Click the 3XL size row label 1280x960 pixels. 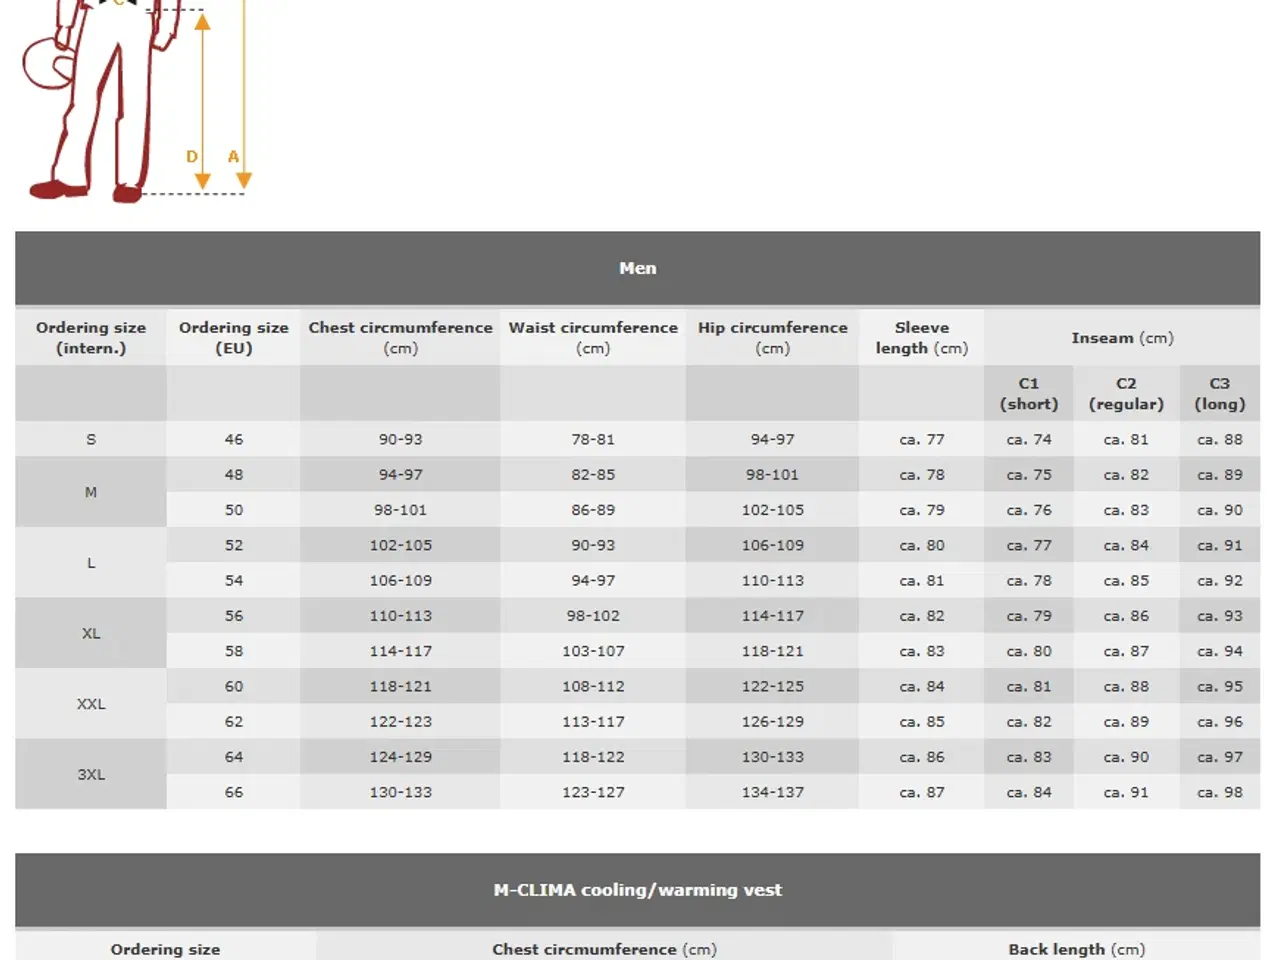click(x=91, y=775)
